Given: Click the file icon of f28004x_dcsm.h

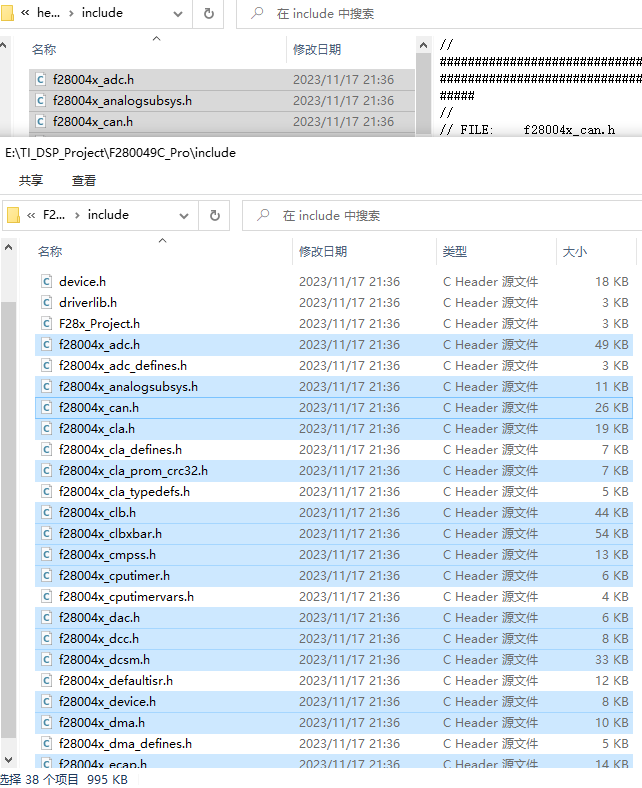Looking at the screenshot, I should coord(46,659).
